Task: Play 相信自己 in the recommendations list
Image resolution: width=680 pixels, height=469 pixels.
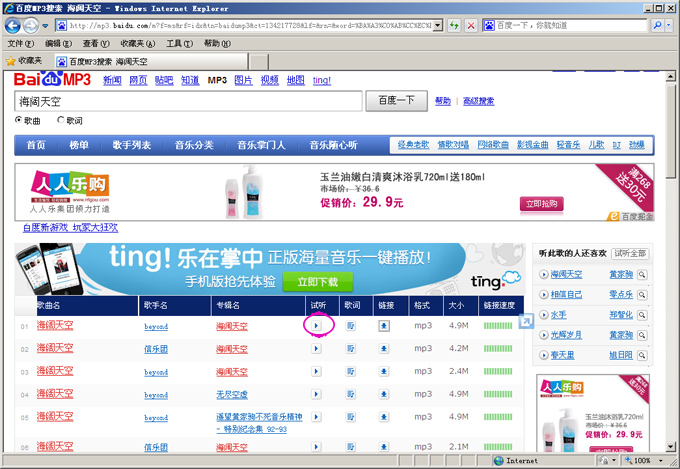Action: point(543,295)
